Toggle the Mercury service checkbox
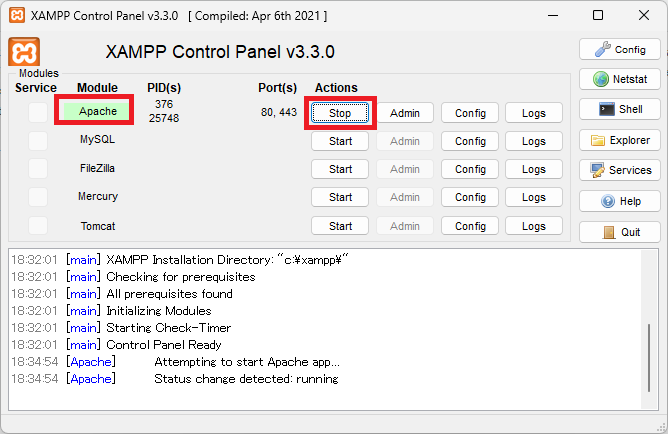Image resolution: width=668 pixels, height=434 pixels. (x=38, y=197)
